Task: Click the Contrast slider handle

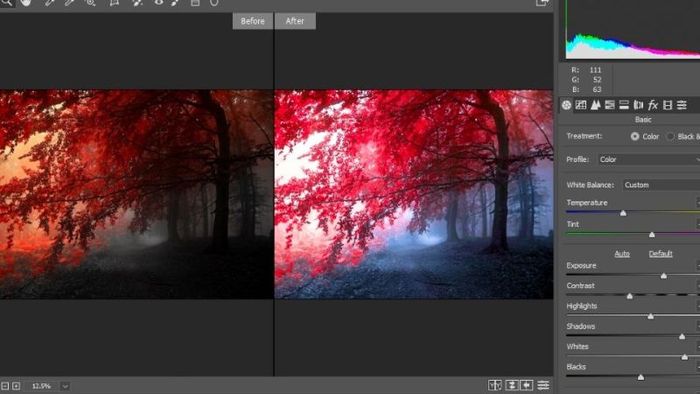Action: [x=630, y=296]
